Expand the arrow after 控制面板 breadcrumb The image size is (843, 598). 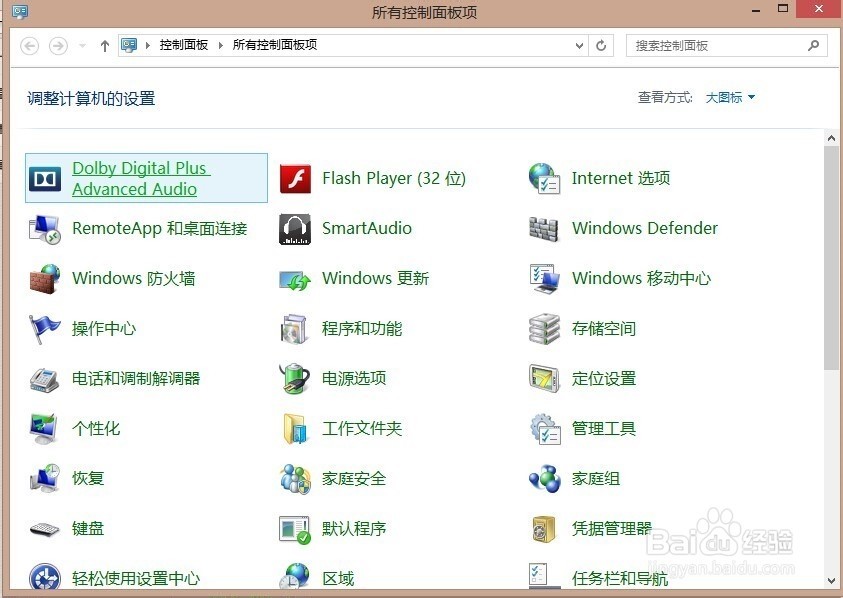tap(220, 45)
